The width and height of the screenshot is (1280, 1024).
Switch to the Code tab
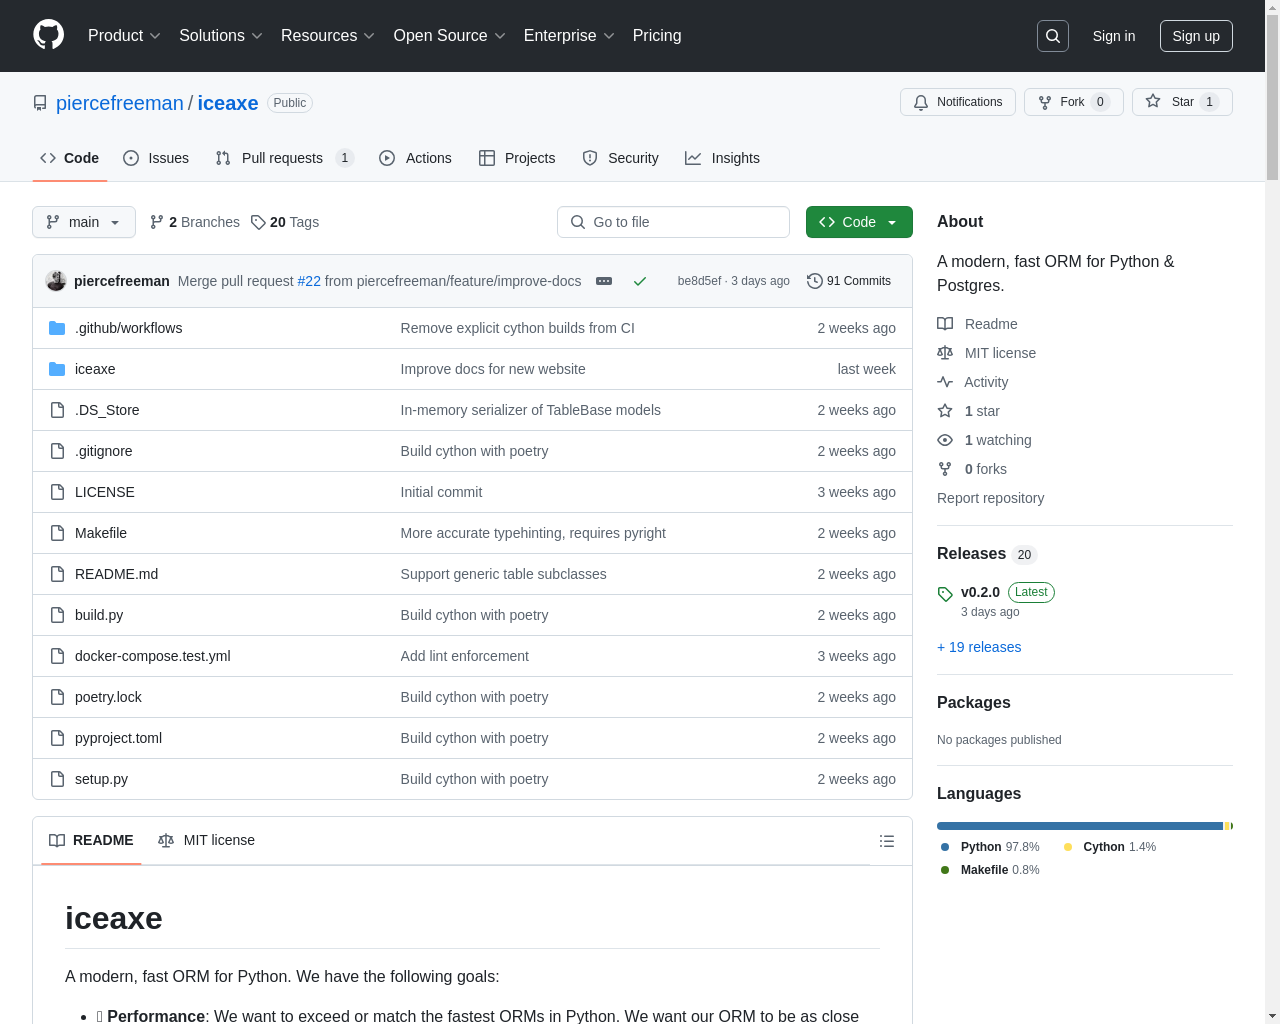click(x=70, y=158)
